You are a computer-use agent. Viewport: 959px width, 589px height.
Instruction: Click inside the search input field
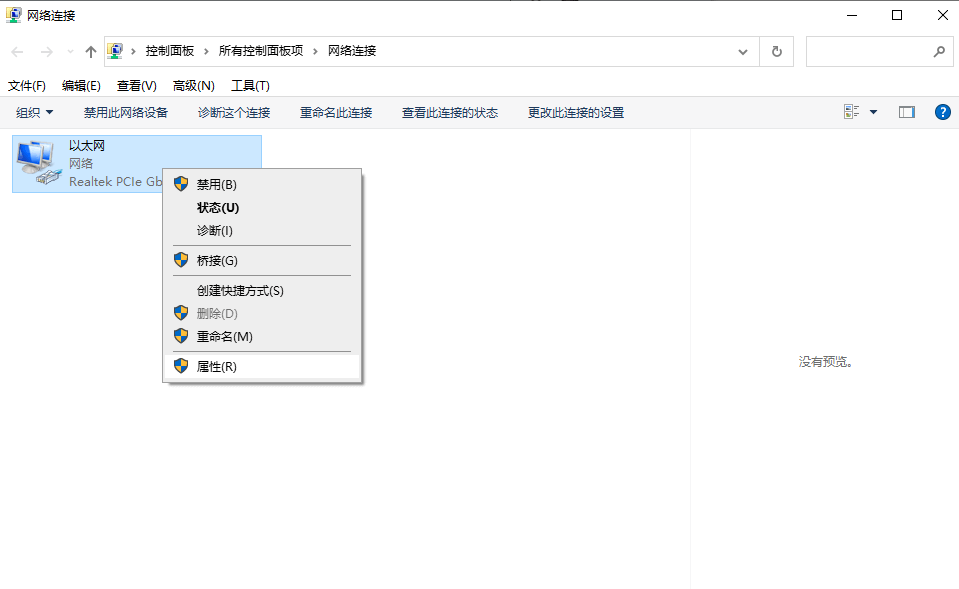point(870,51)
